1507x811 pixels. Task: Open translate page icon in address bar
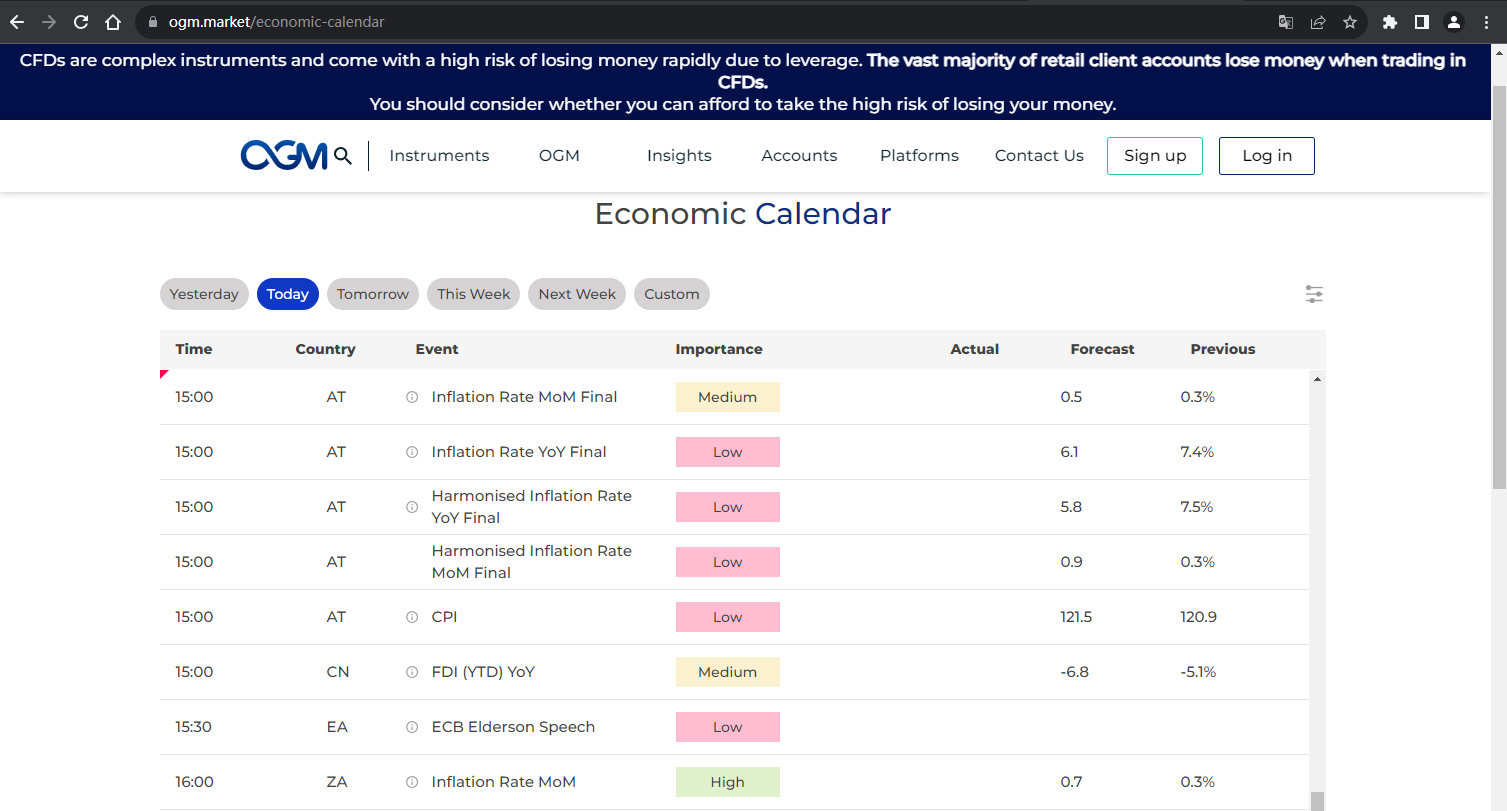click(1286, 22)
